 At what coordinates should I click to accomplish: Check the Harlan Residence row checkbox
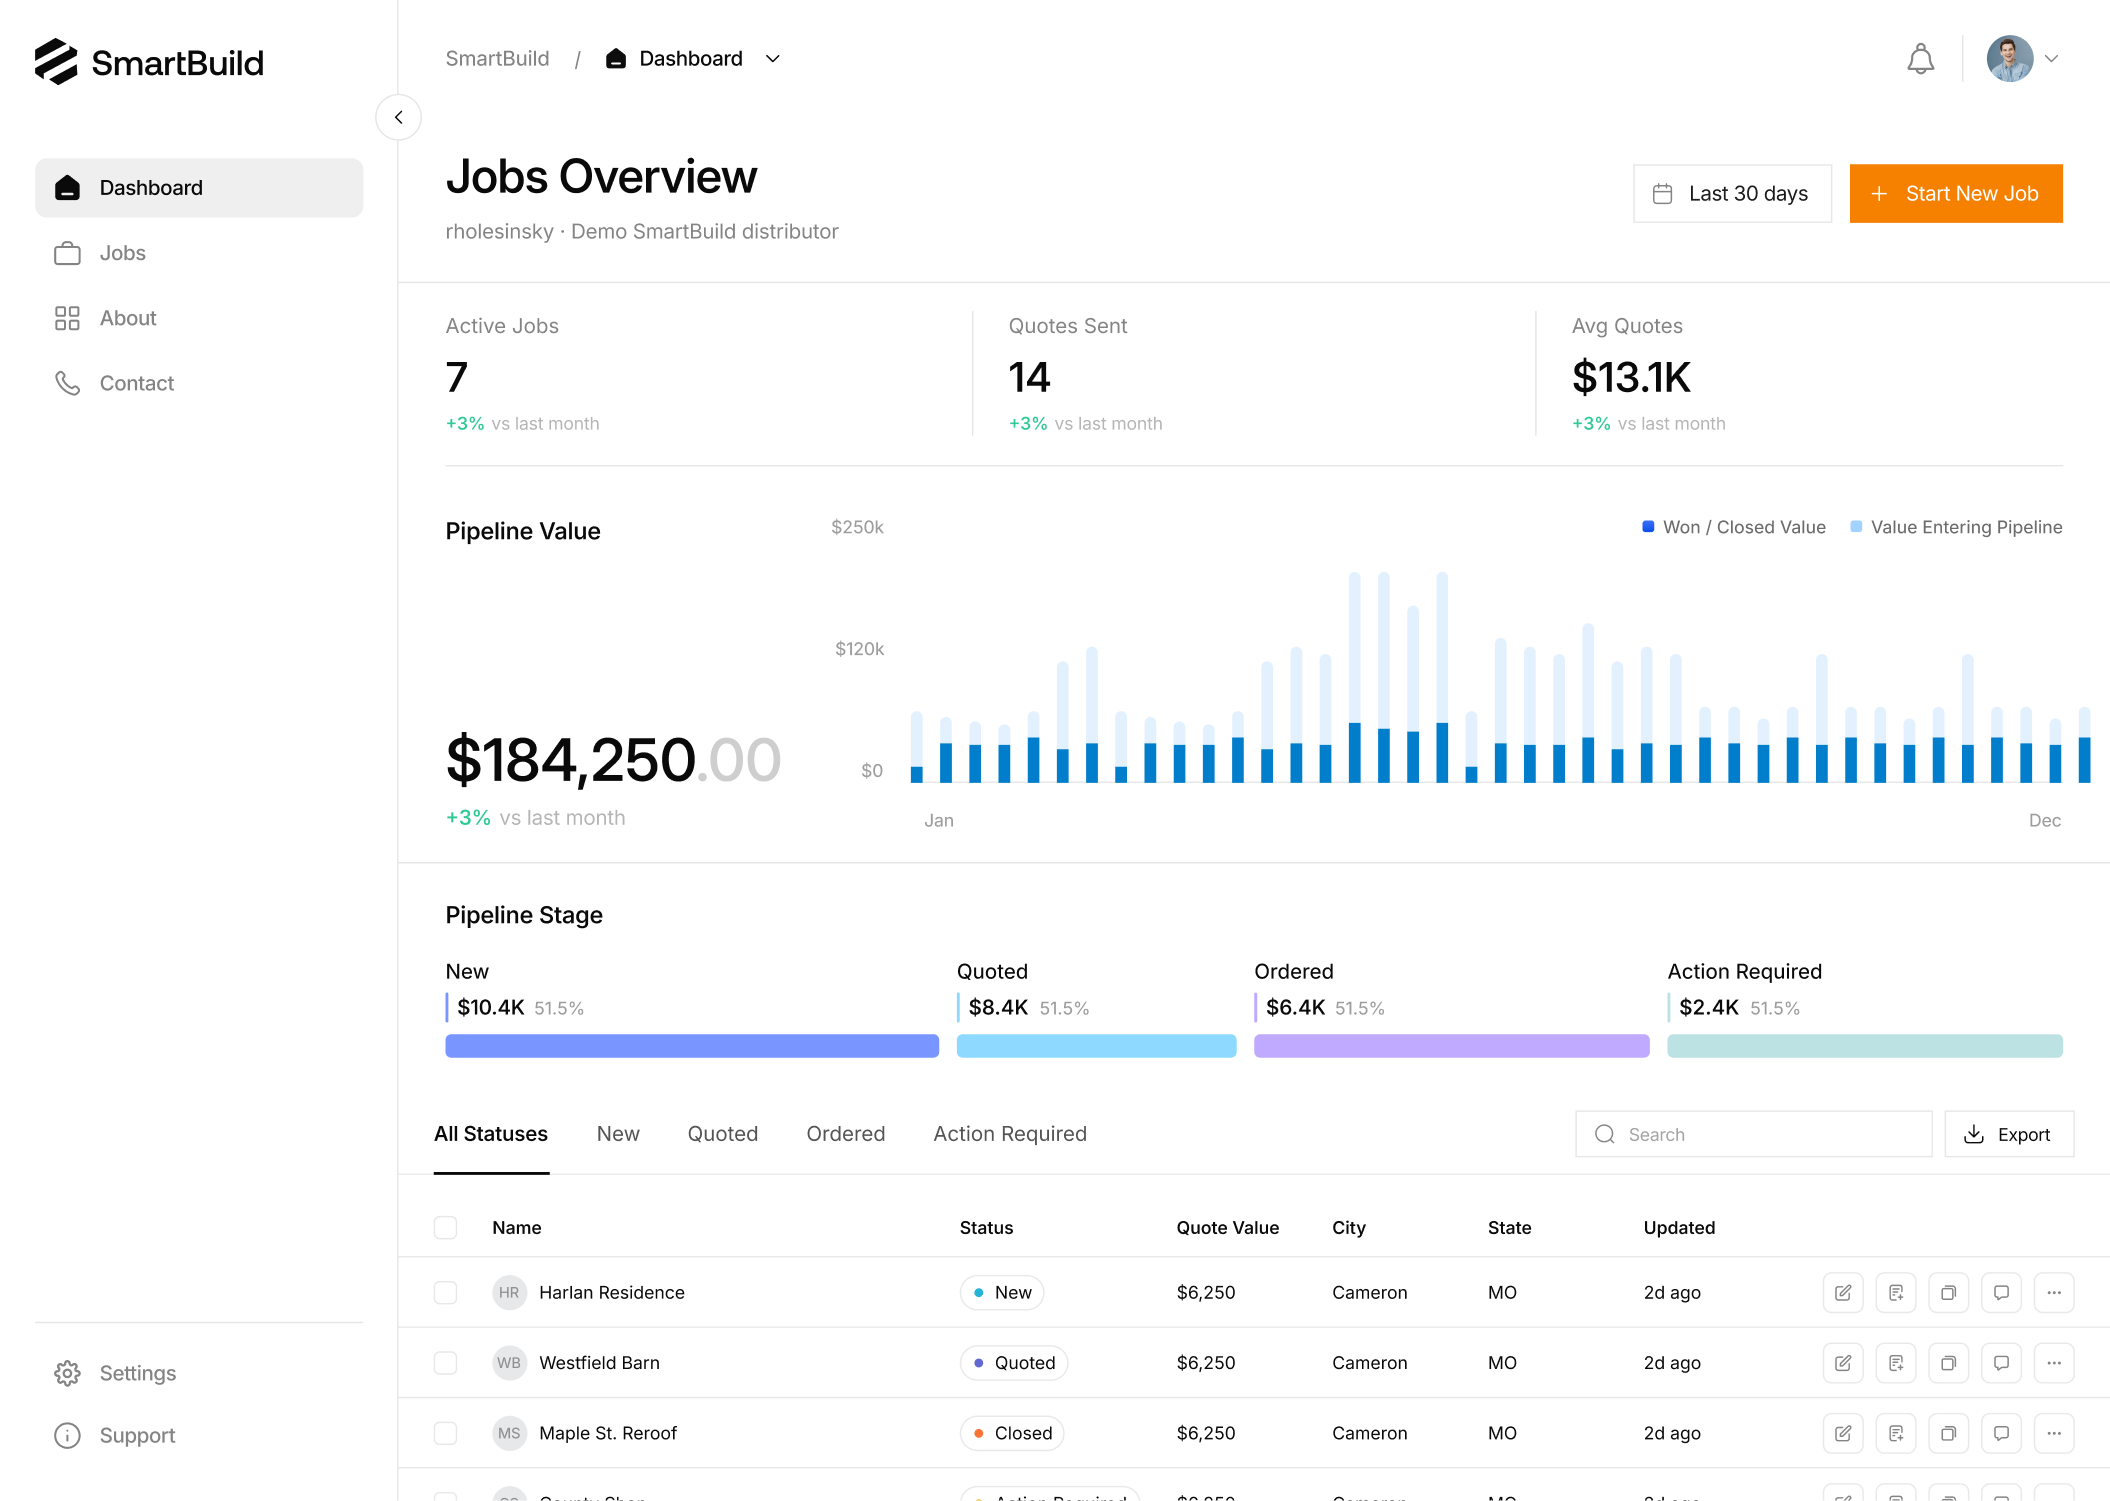tap(445, 1292)
